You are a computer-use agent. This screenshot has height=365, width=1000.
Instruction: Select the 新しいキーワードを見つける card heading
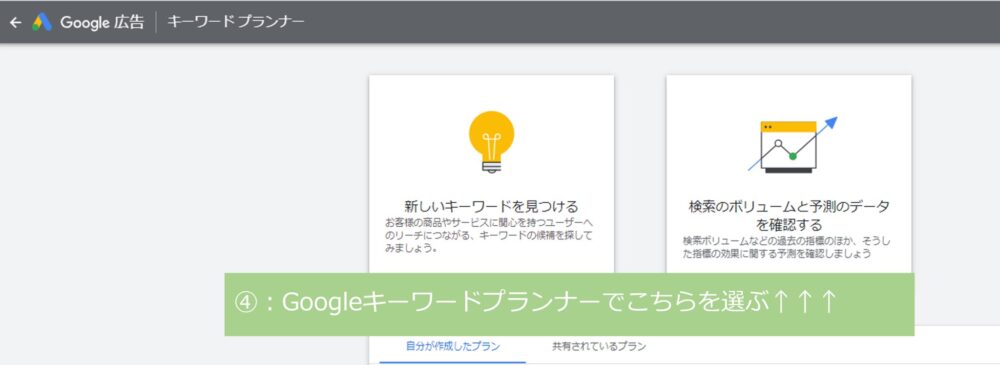click(491, 206)
